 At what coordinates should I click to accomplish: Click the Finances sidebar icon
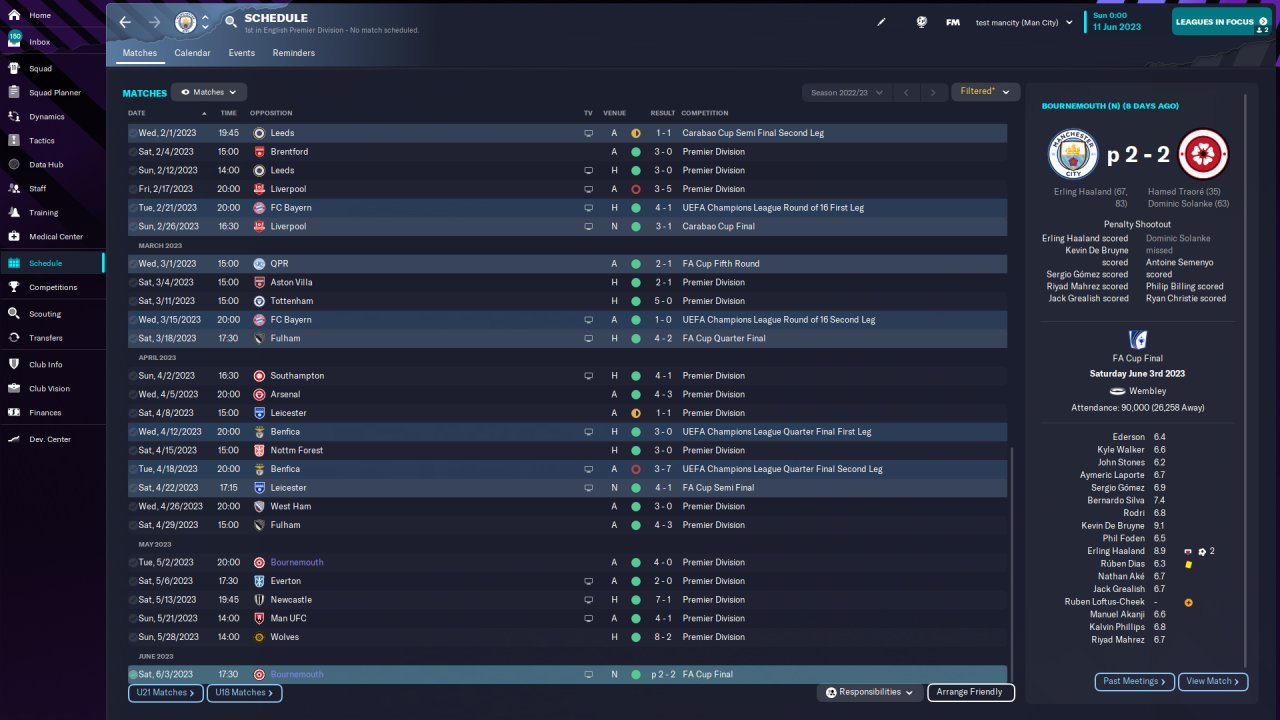click(x=14, y=413)
